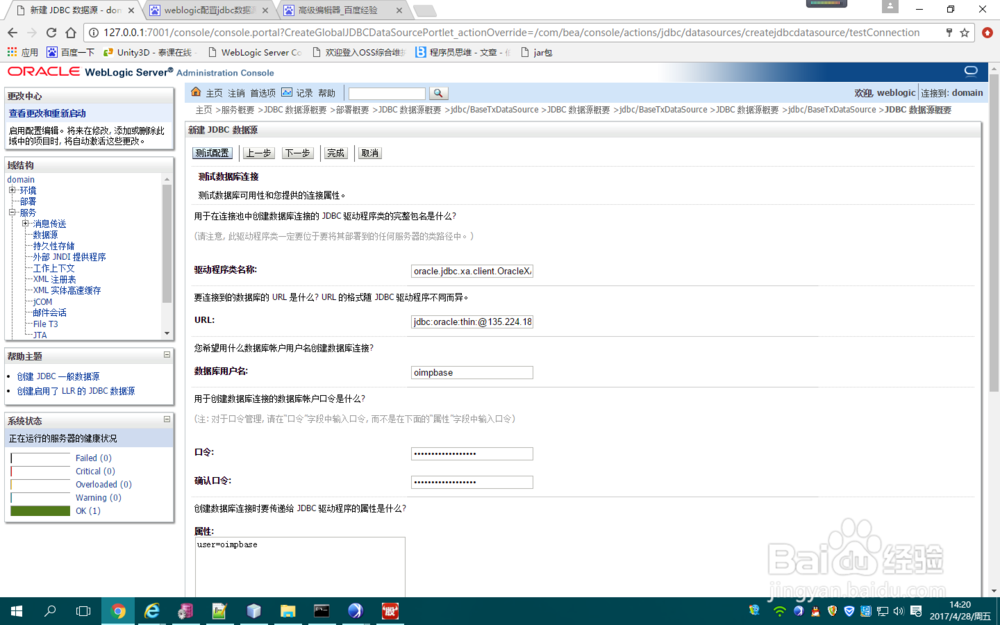Collapse the 帮助主题 panel with its minimize icon
Viewport: 1000px width, 625px height.
pos(166,355)
